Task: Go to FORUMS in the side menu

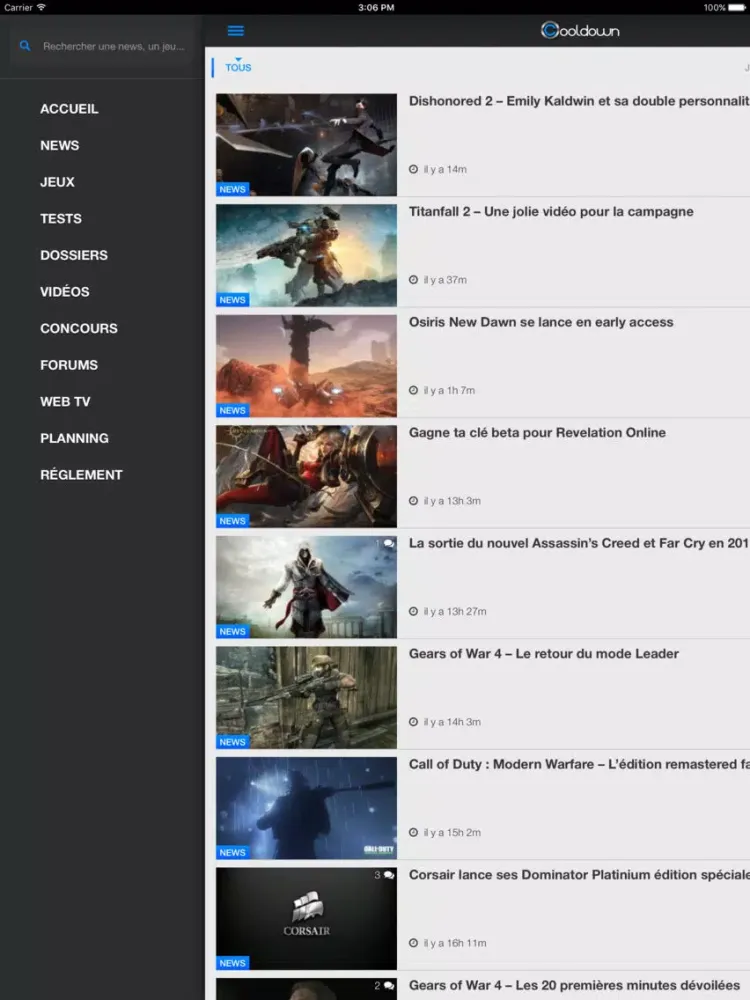Action: pos(69,365)
